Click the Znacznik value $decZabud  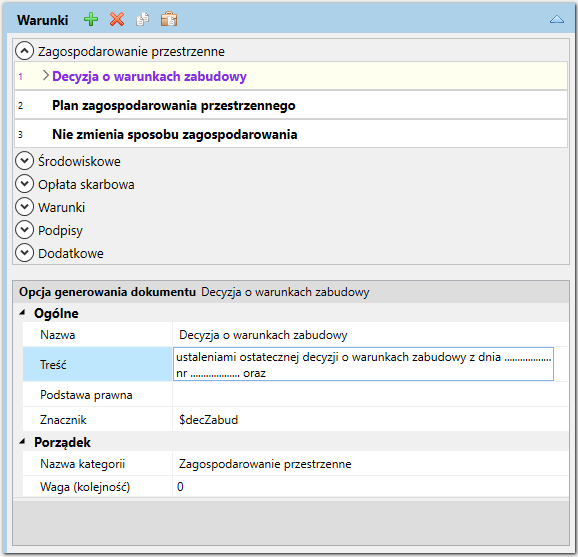pos(209,420)
